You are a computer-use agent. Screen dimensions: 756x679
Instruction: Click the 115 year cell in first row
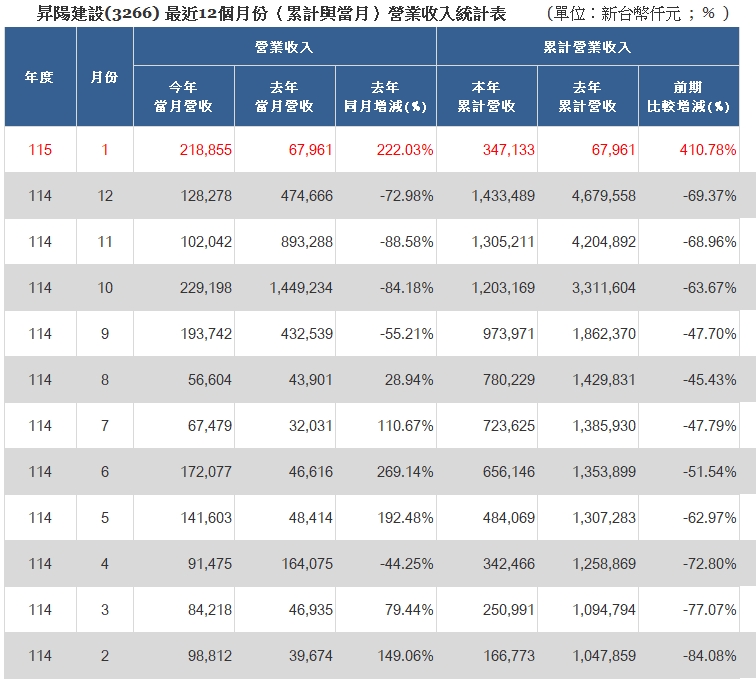tap(40, 150)
